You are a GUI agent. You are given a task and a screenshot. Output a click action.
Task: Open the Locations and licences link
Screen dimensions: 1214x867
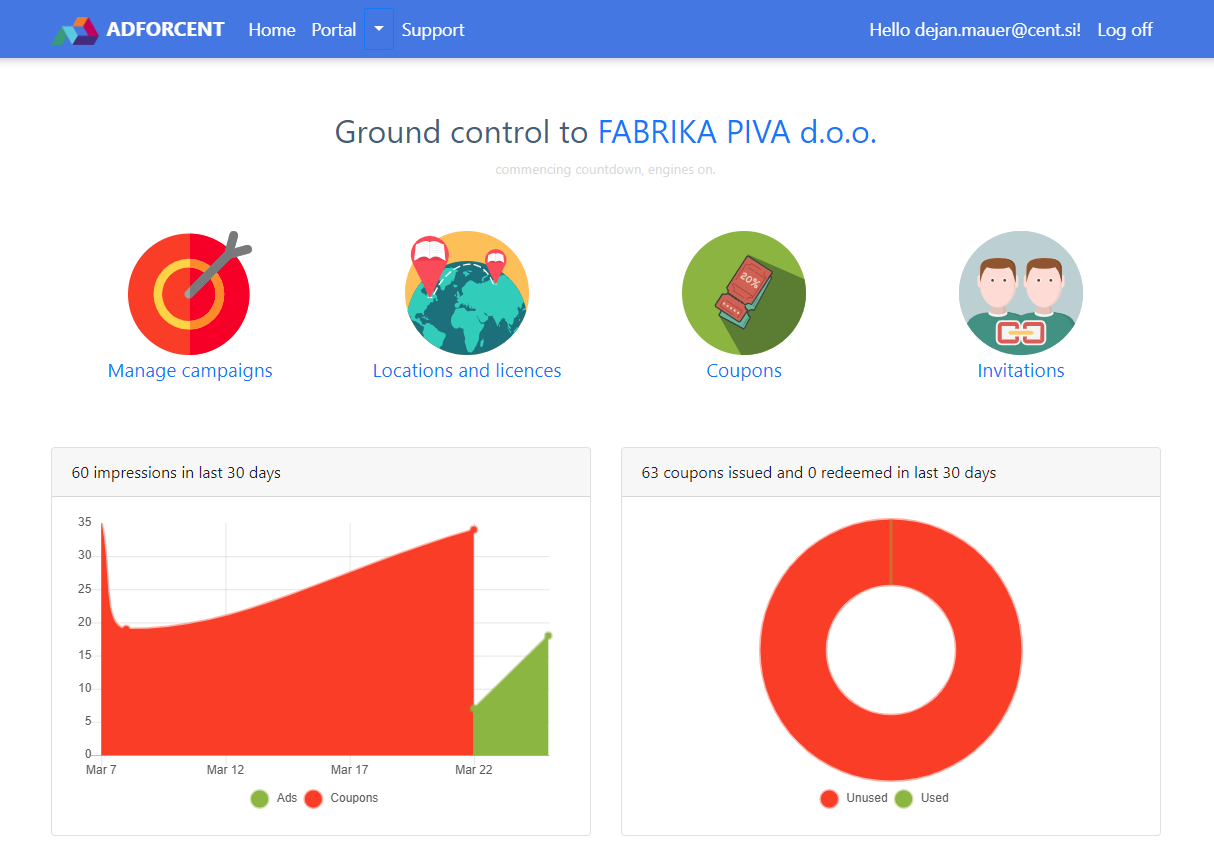tap(467, 371)
